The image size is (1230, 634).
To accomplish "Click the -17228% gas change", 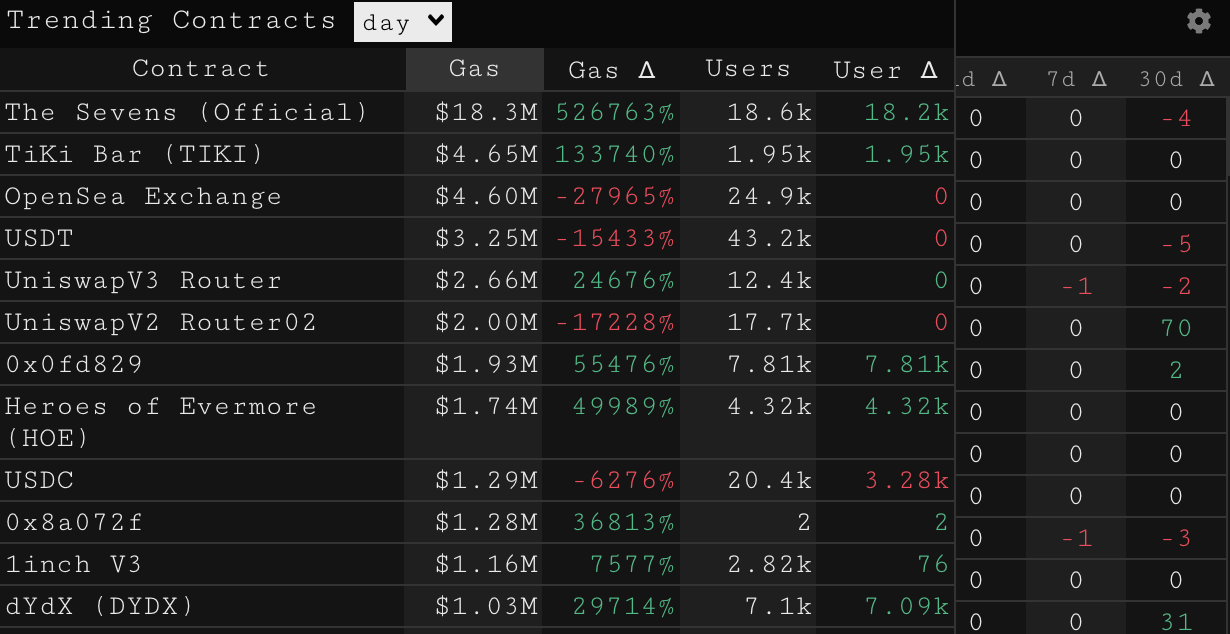I will (615, 322).
